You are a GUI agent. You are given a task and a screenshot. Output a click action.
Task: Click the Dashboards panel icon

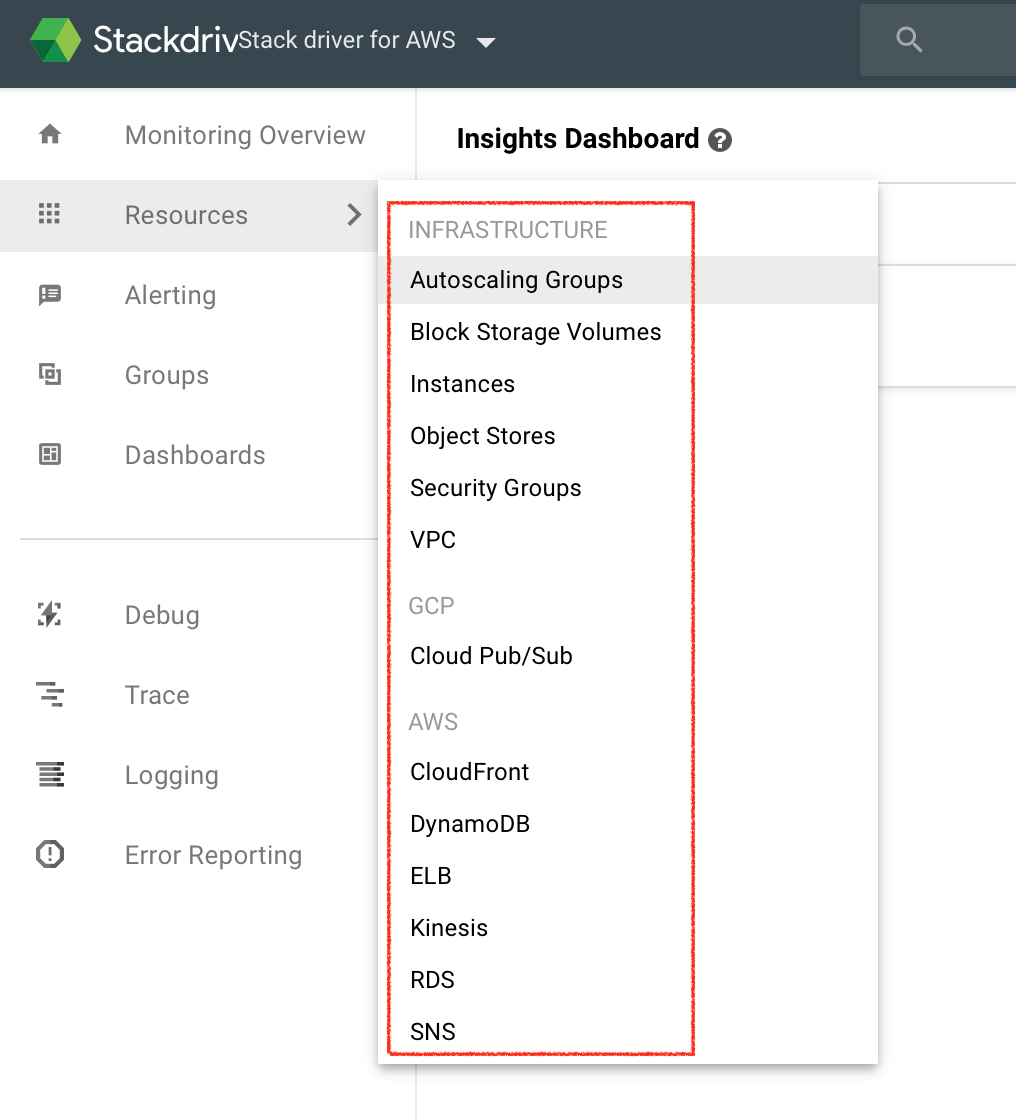coord(48,454)
